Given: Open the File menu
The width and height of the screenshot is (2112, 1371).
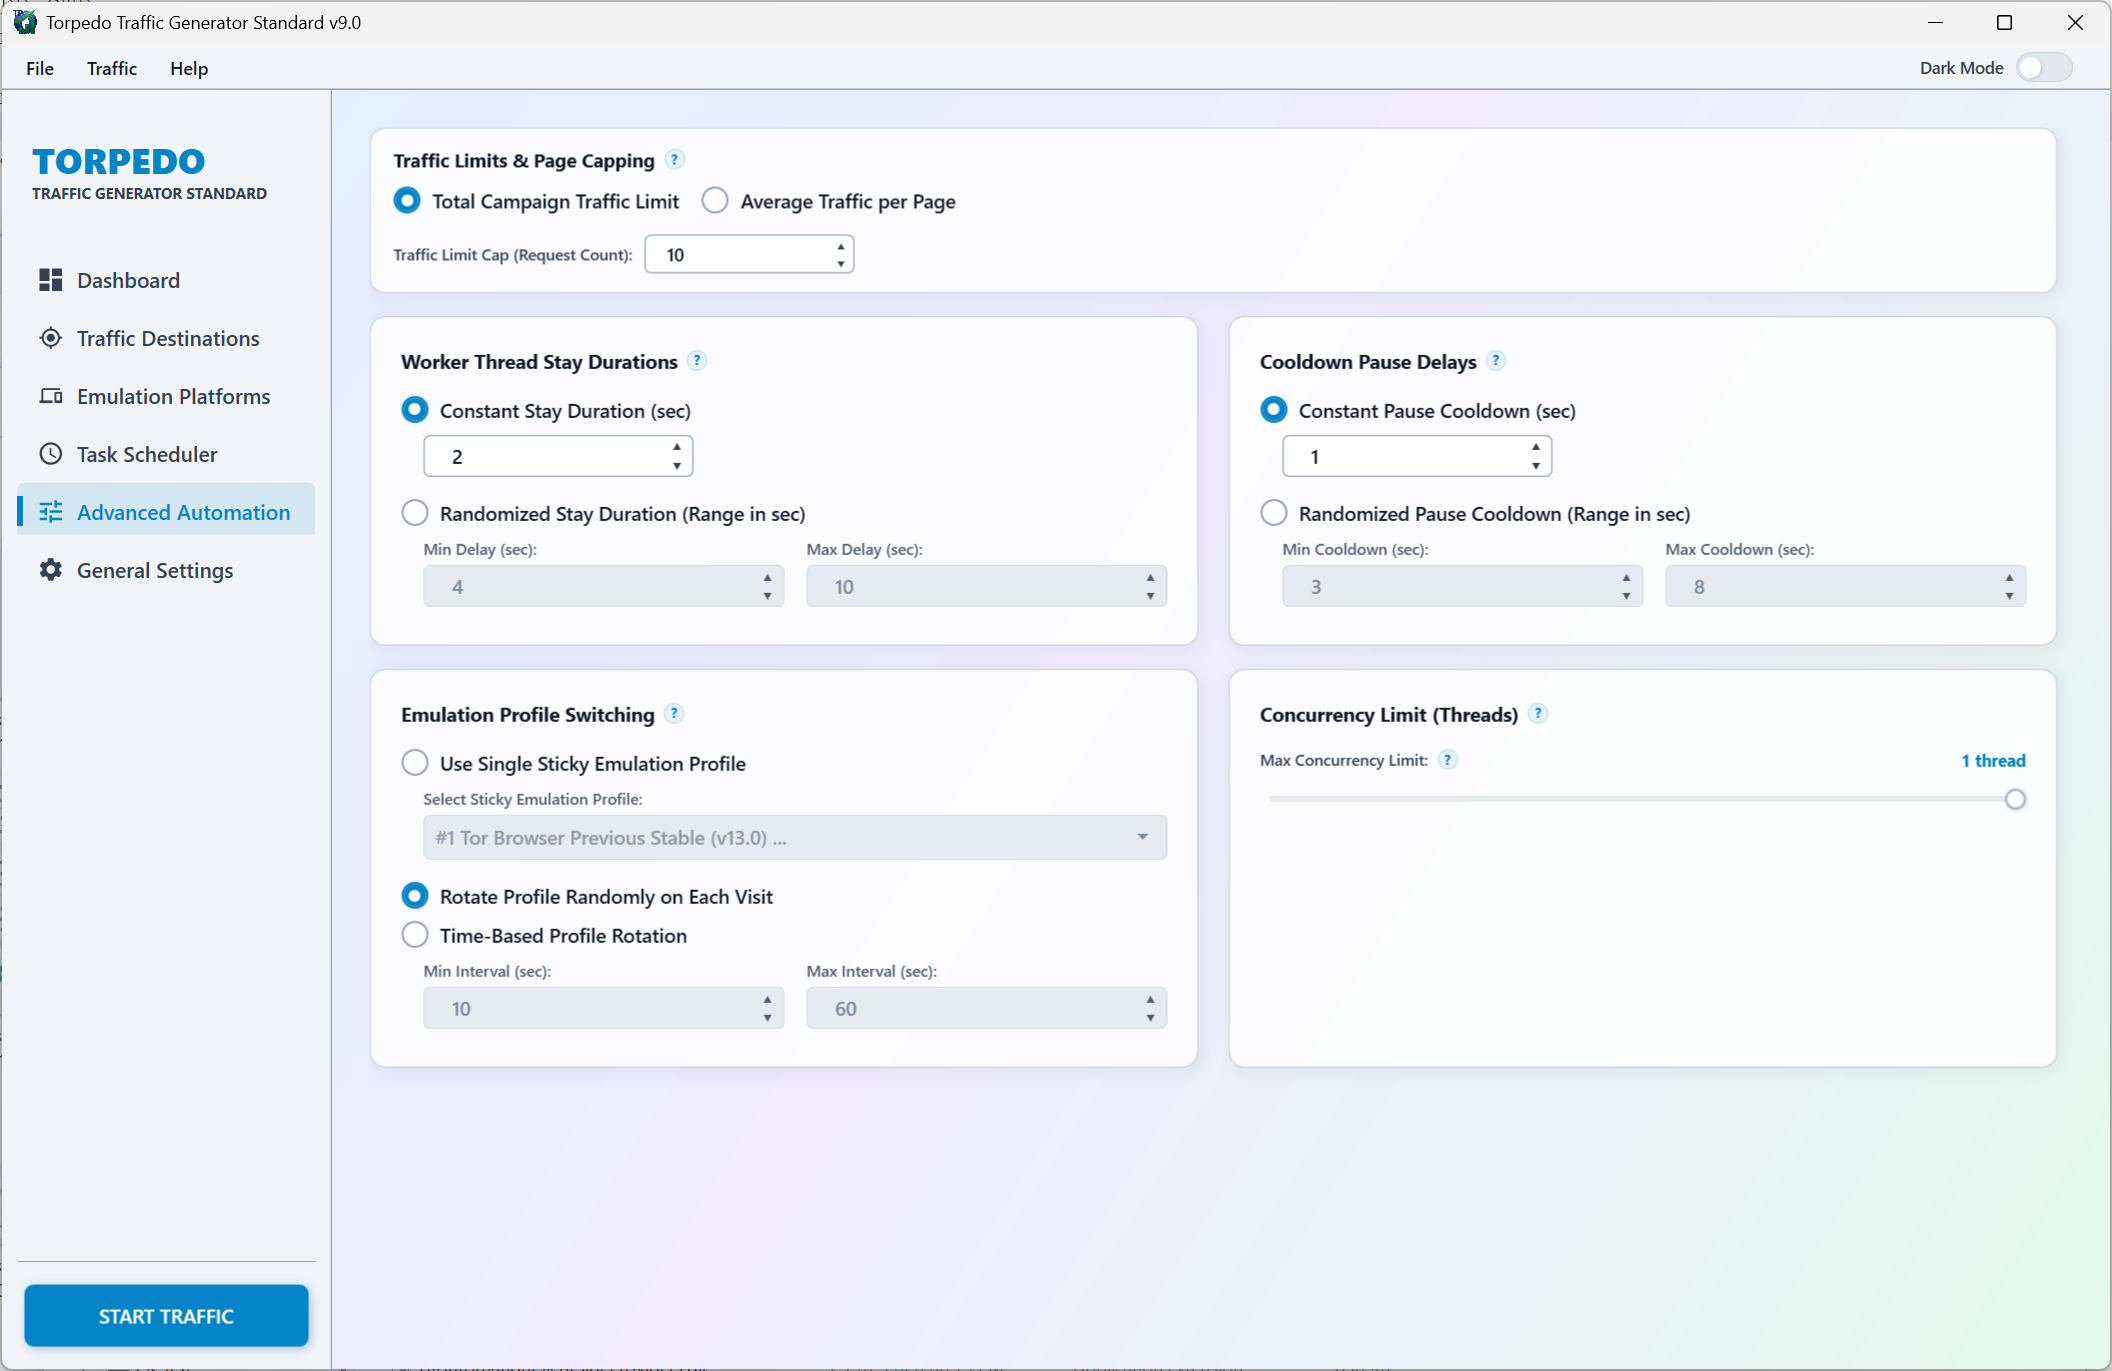Looking at the screenshot, I should 40,68.
